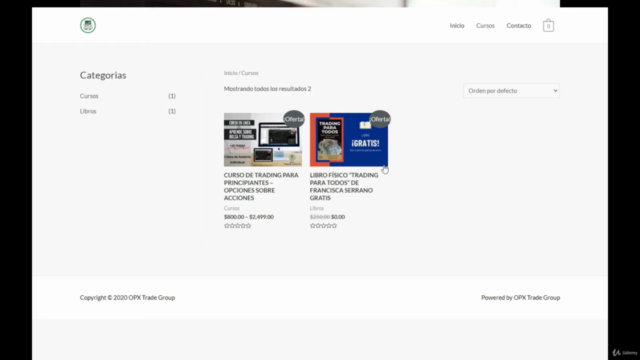The width and height of the screenshot is (640, 360).
Task: Click 'Mostrando todos los resultados 2' text
Action: point(267,89)
